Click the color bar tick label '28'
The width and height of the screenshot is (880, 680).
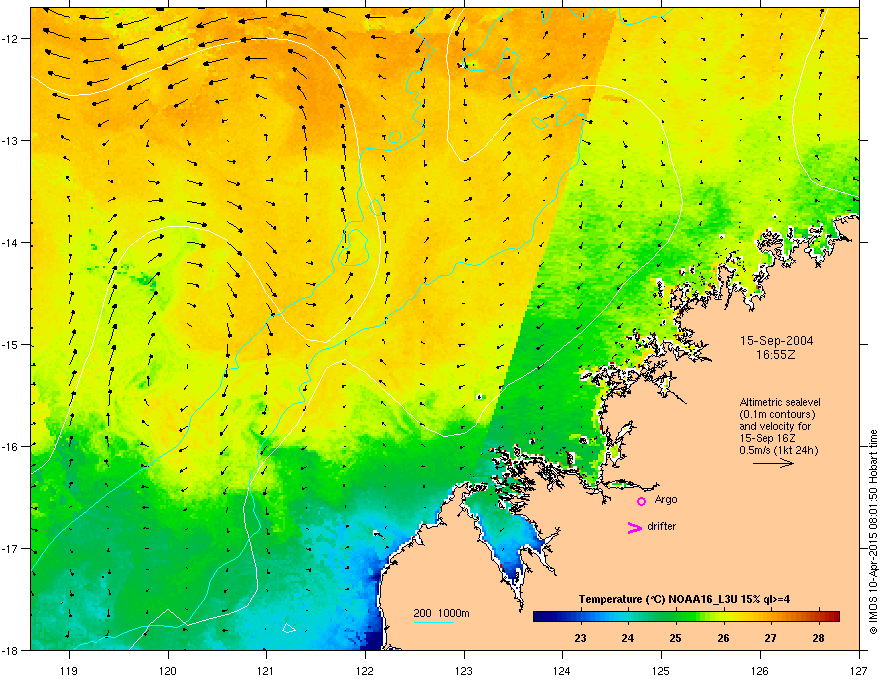tap(818, 638)
